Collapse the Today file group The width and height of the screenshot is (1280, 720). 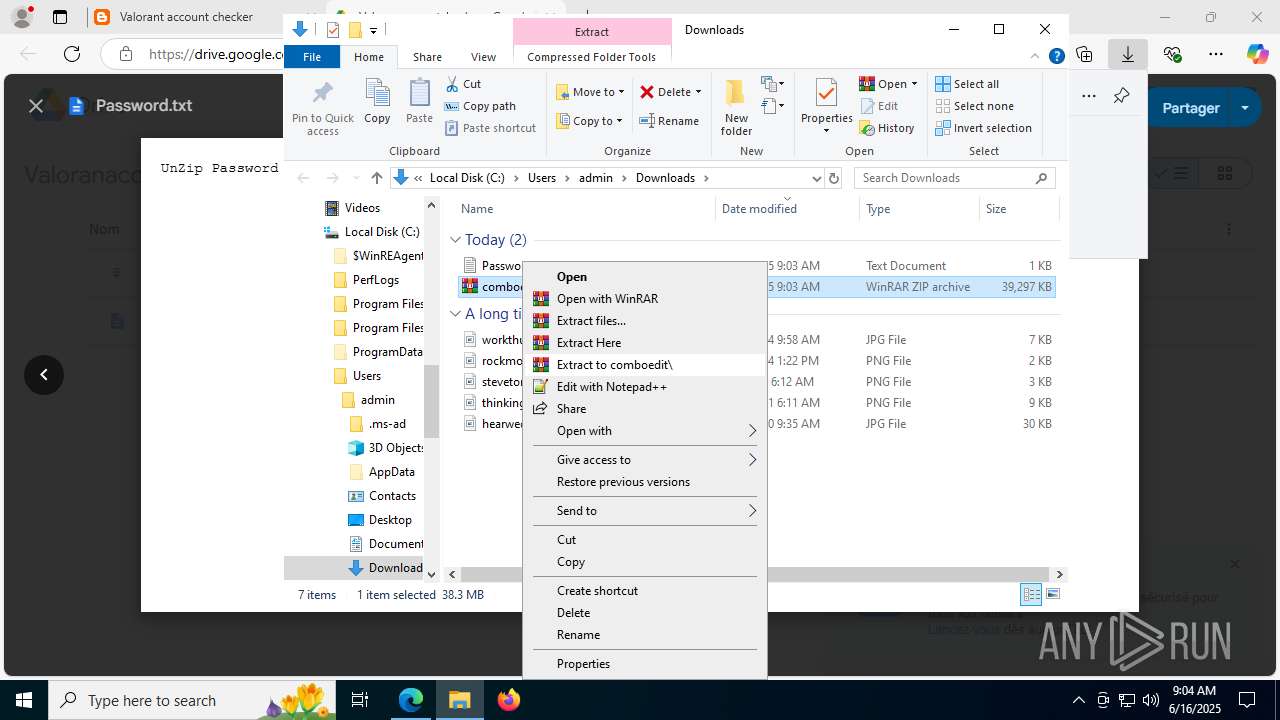coord(455,240)
